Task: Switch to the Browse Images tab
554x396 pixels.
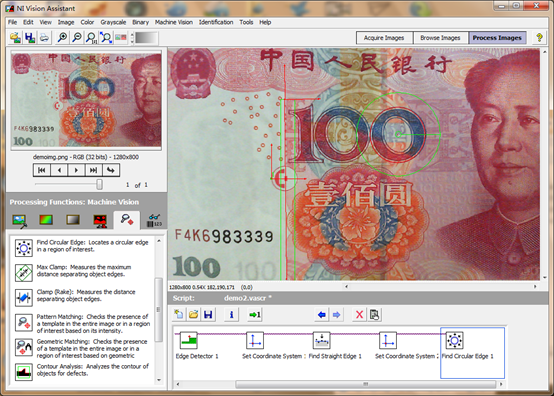Action: click(x=440, y=38)
